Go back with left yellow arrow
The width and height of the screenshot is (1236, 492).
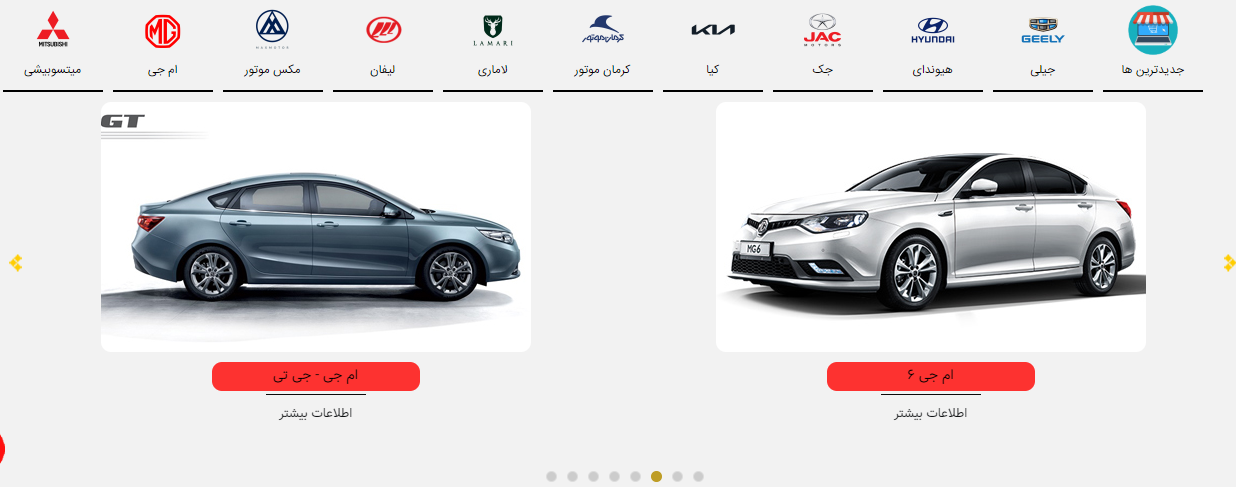click(15, 263)
